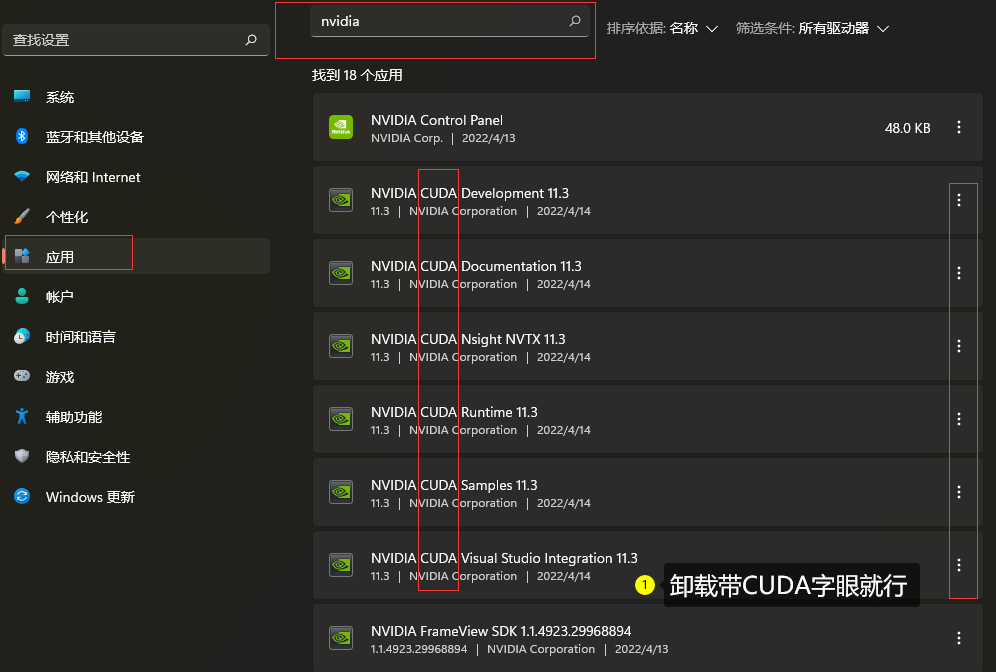Click the gaming controller icon
996x672 pixels.
coord(22,375)
